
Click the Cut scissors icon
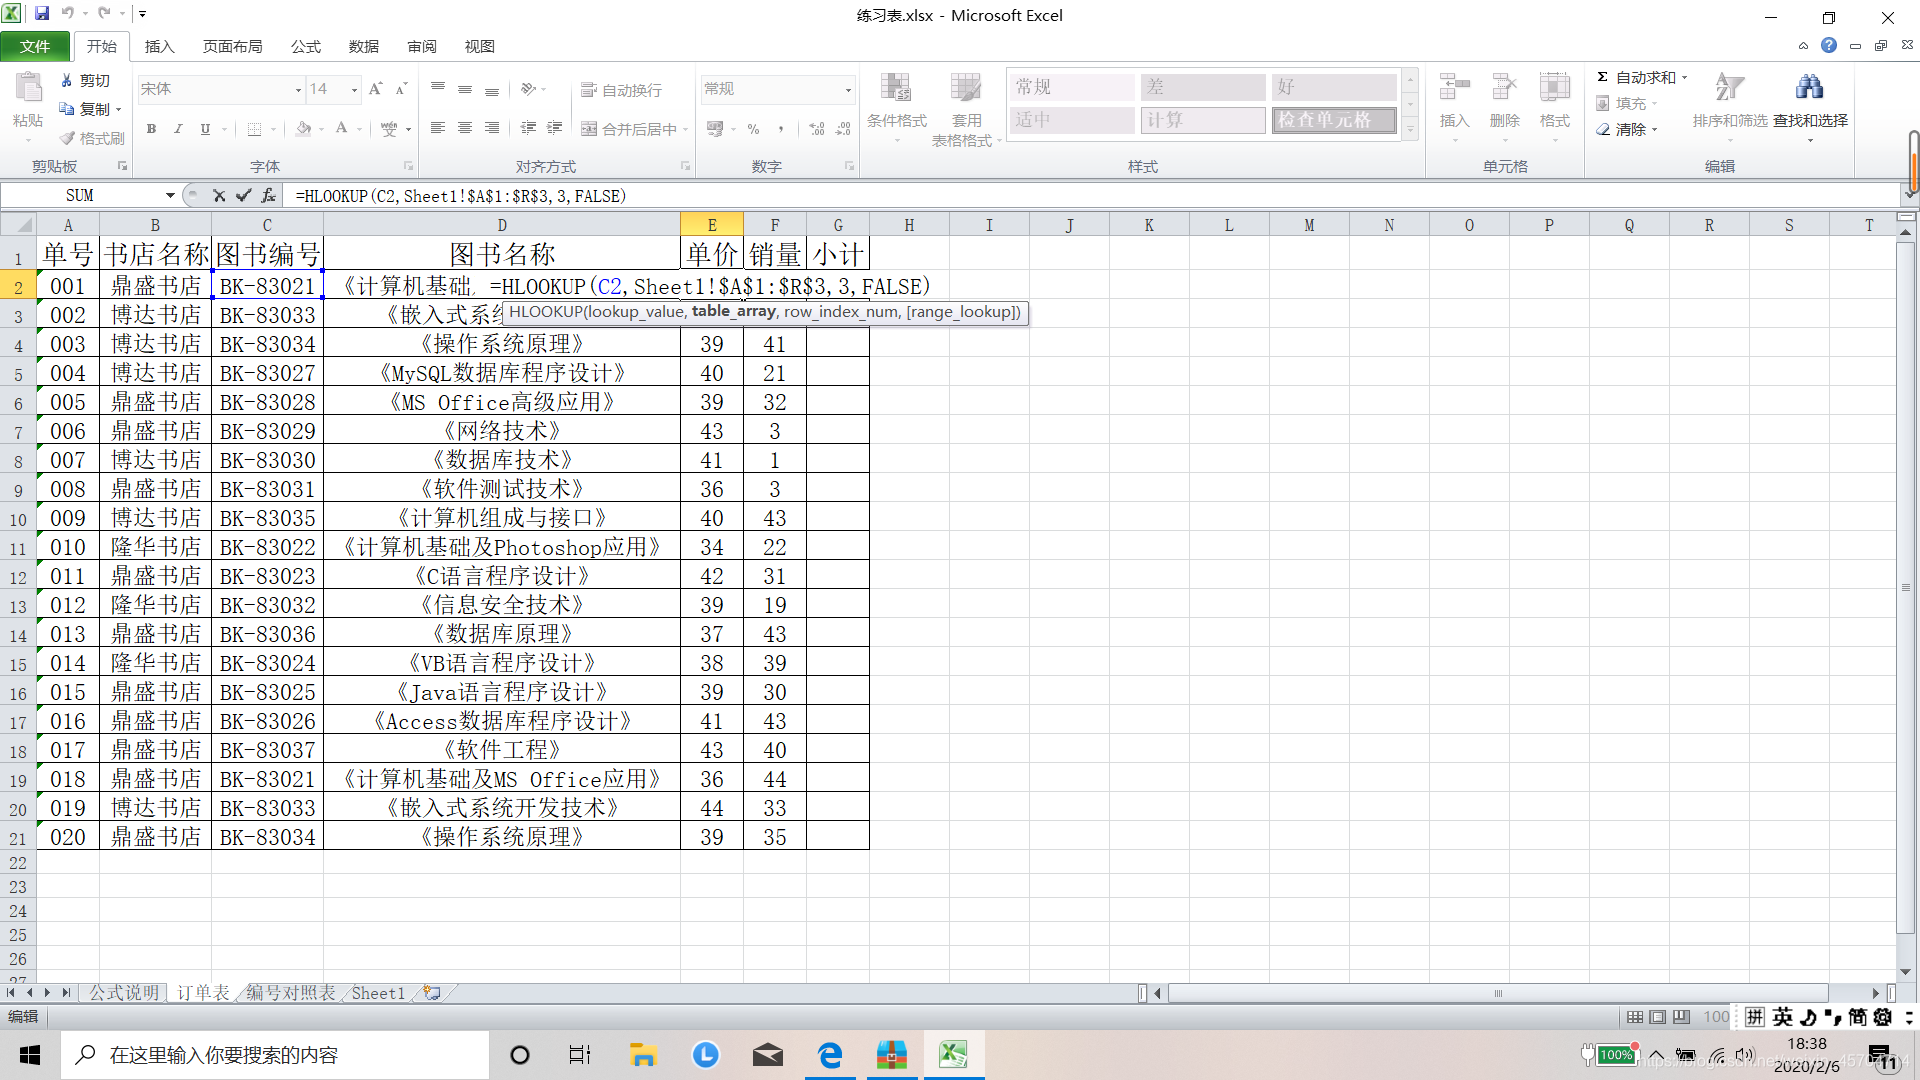(67, 80)
